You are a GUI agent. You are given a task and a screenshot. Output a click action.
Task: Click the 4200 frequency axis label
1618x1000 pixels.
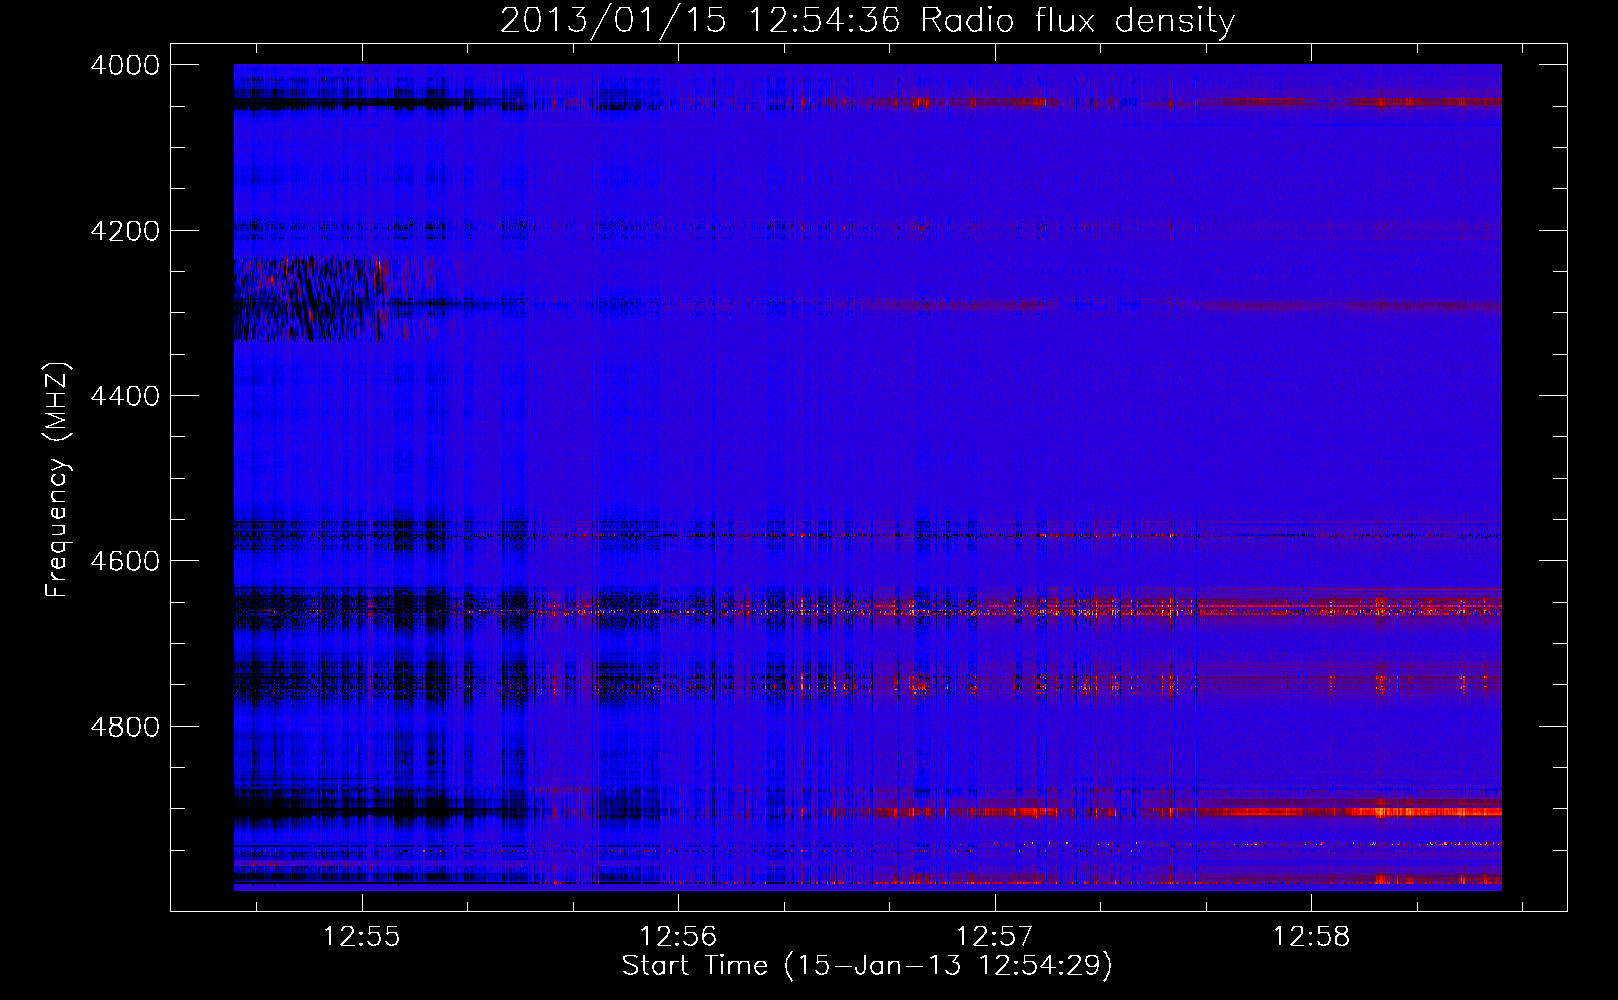(125, 231)
